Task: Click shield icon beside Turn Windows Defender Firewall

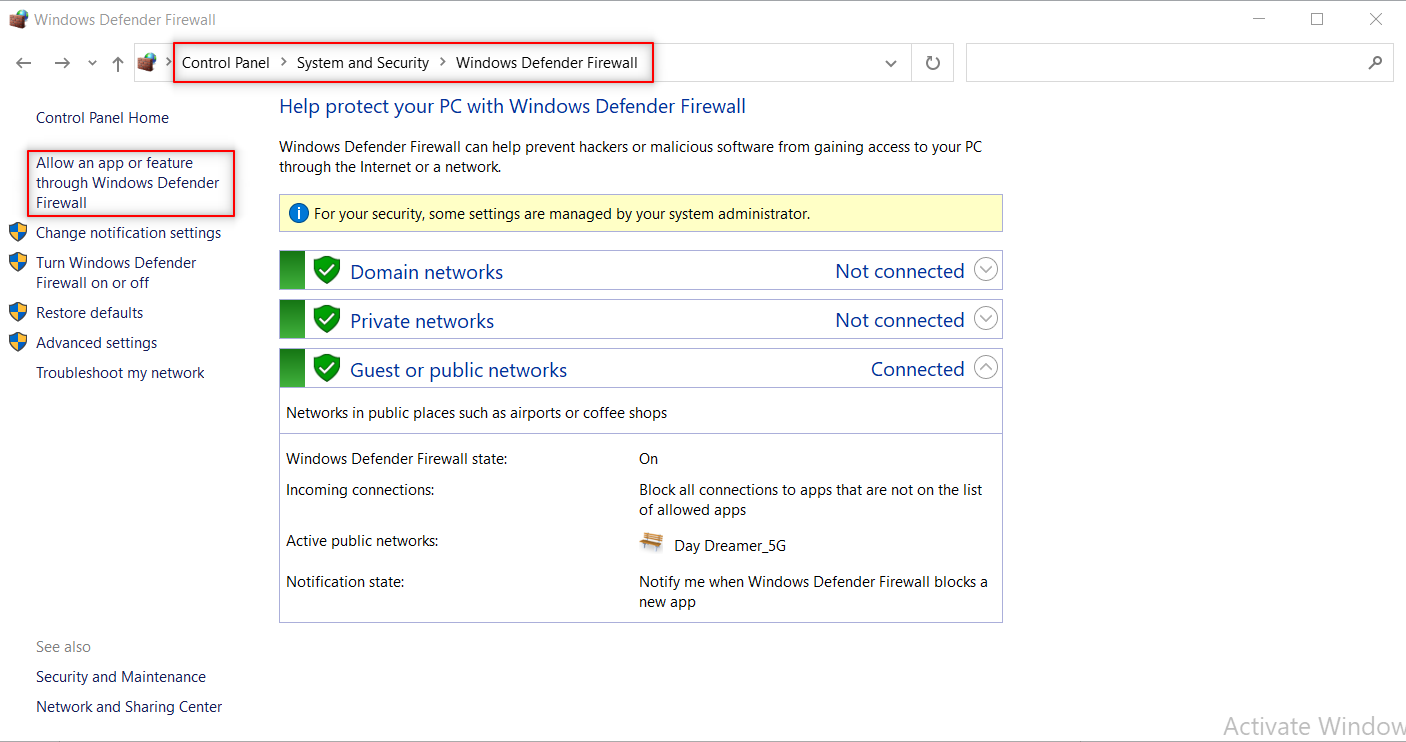Action: pyautogui.click(x=18, y=262)
